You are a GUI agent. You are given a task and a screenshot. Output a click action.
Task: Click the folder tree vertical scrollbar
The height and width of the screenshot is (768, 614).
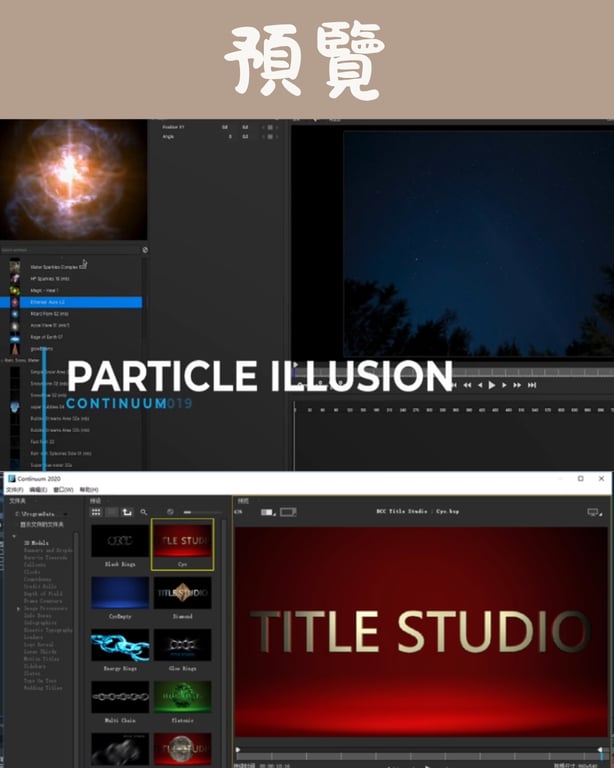pyautogui.click(x=76, y=649)
